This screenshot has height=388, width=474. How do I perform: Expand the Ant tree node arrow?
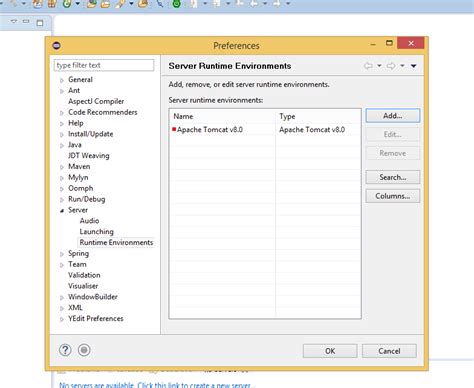62,91
